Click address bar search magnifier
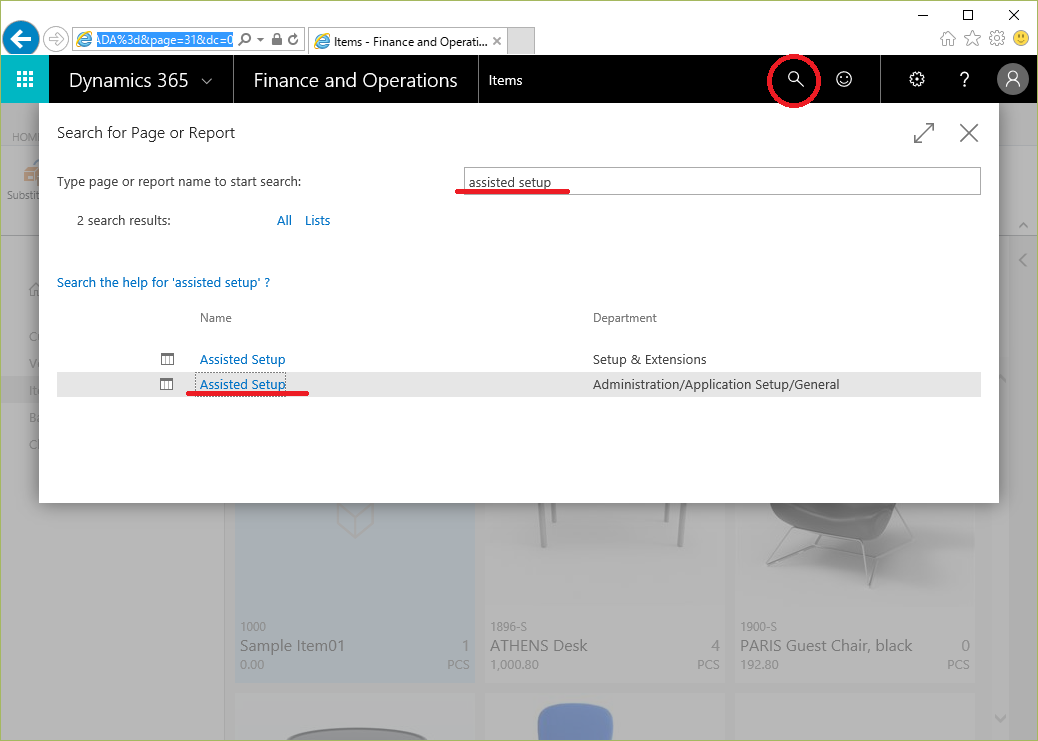Screen dimensions: 1038x741 coord(244,40)
